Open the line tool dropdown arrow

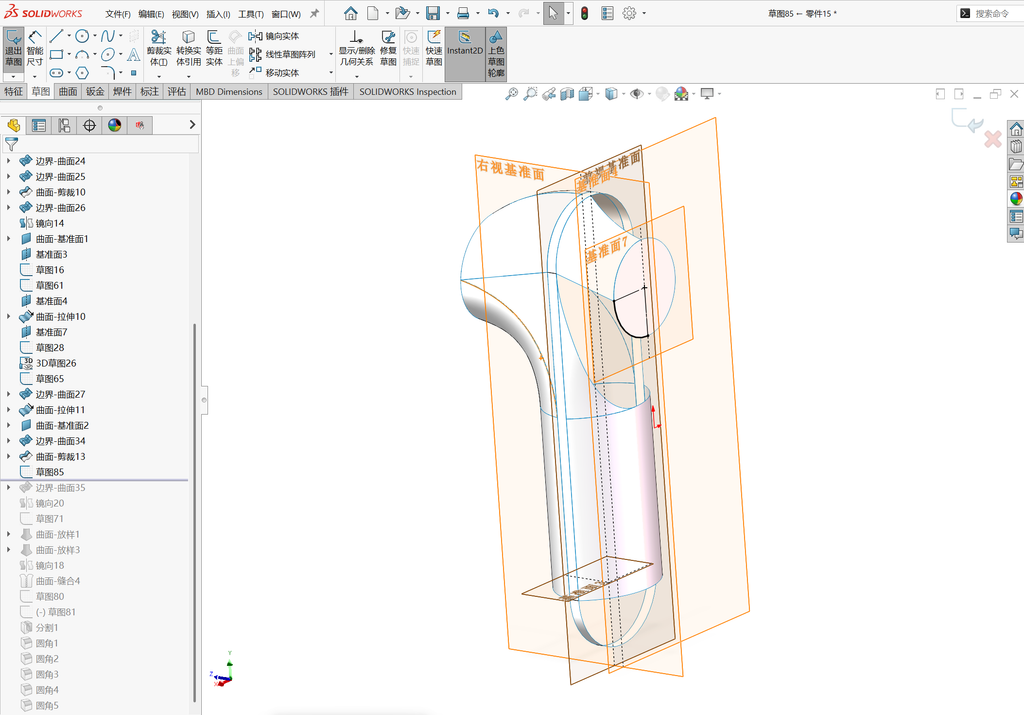point(69,36)
